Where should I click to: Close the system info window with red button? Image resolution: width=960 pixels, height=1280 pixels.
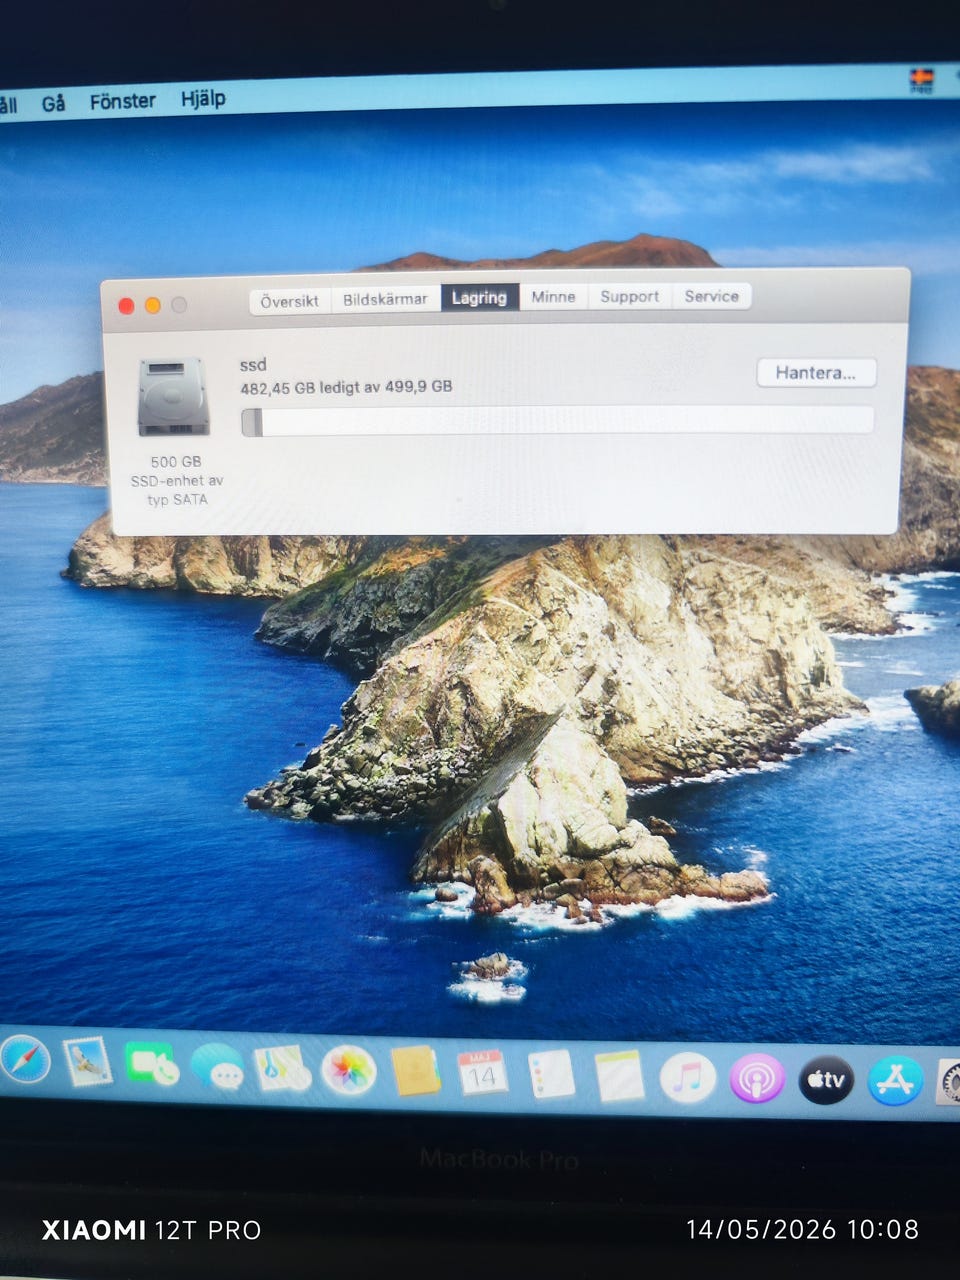coord(126,306)
